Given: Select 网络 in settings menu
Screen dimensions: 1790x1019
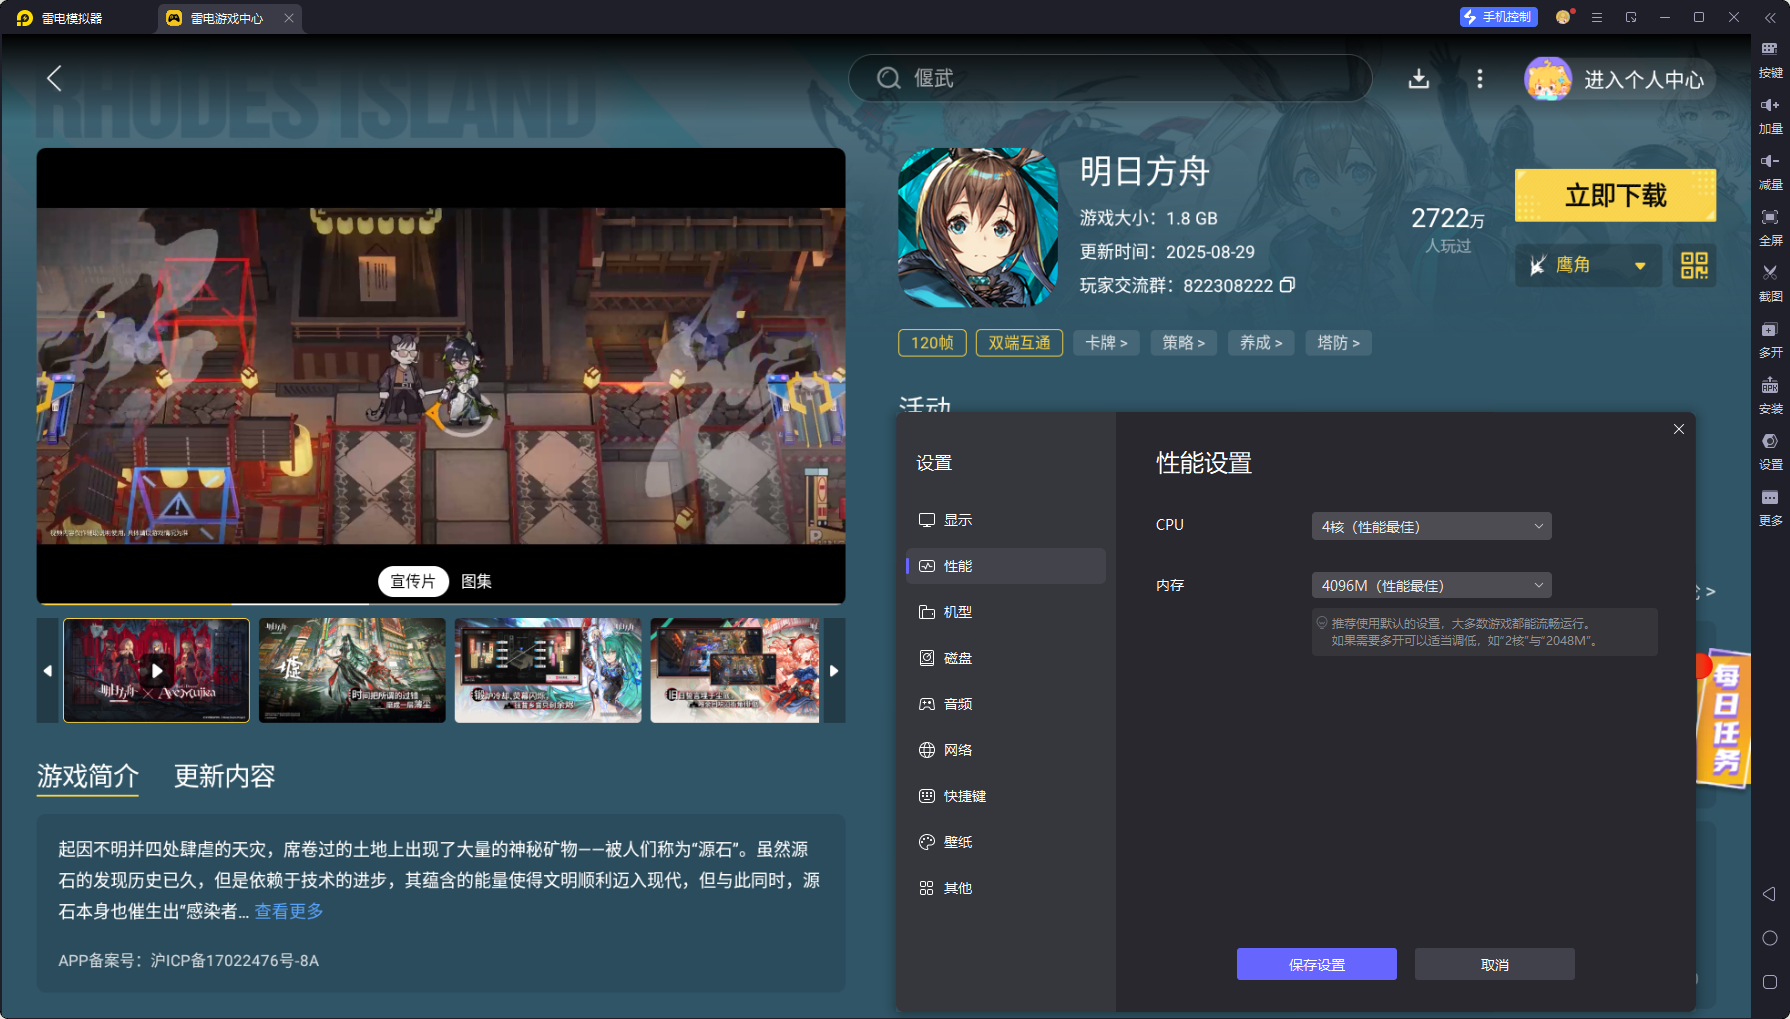Looking at the screenshot, I should coord(1005,750).
